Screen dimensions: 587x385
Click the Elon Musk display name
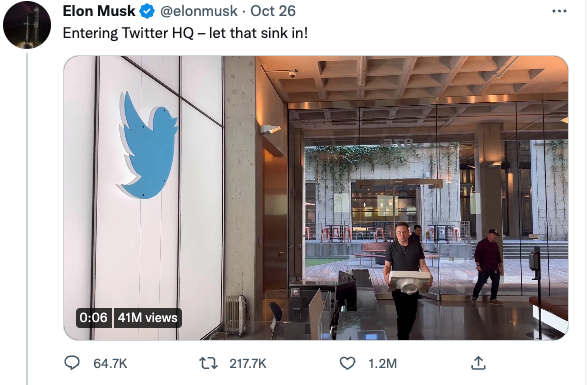point(99,11)
